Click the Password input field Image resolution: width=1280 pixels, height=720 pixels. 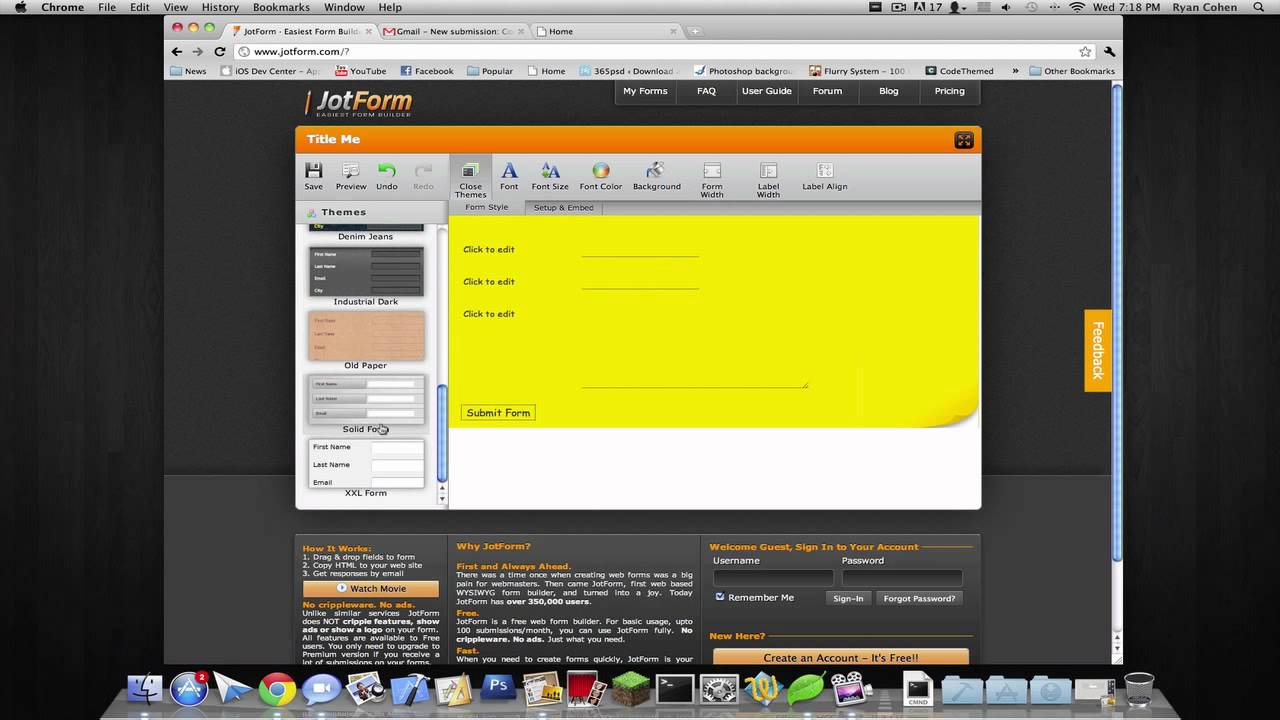pyautogui.click(x=902, y=578)
